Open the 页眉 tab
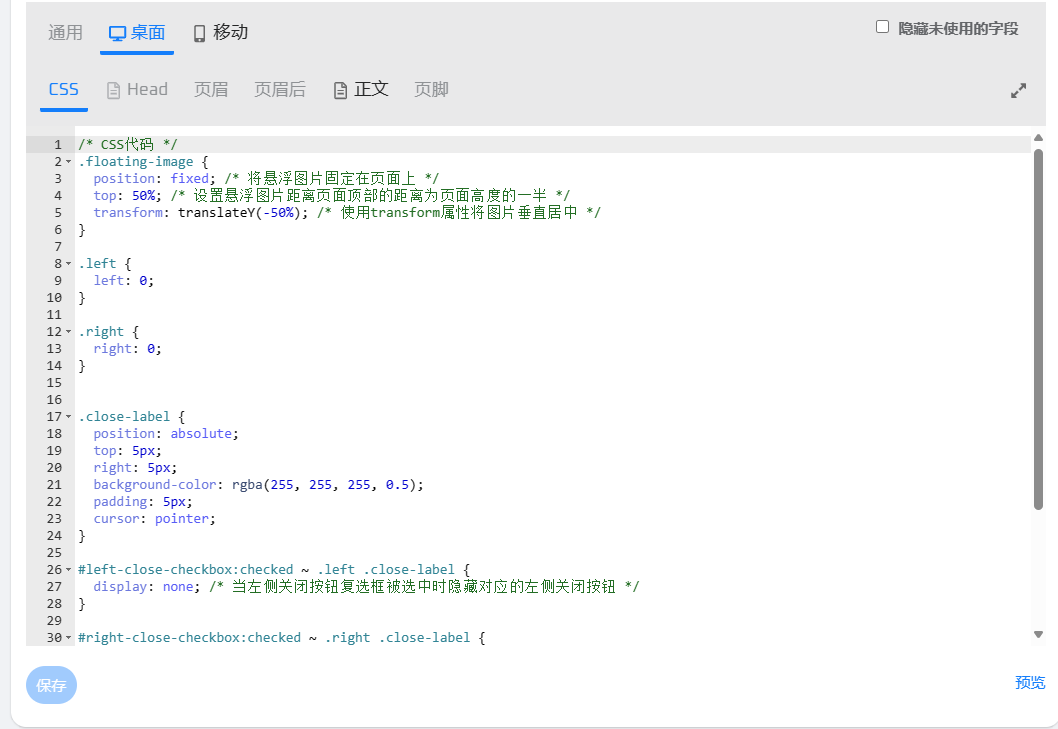 point(211,90)
